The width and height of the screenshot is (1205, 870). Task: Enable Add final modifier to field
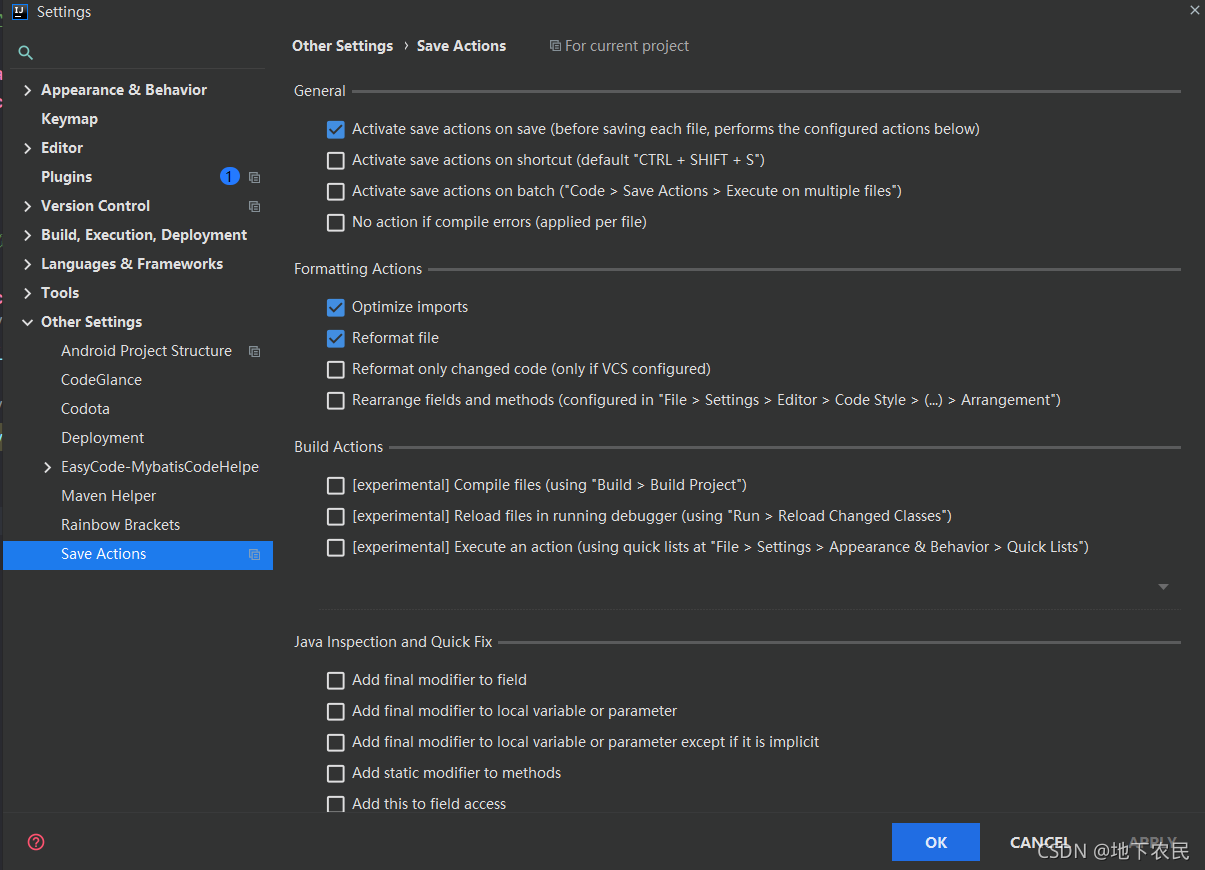click(x=336, y=681)
